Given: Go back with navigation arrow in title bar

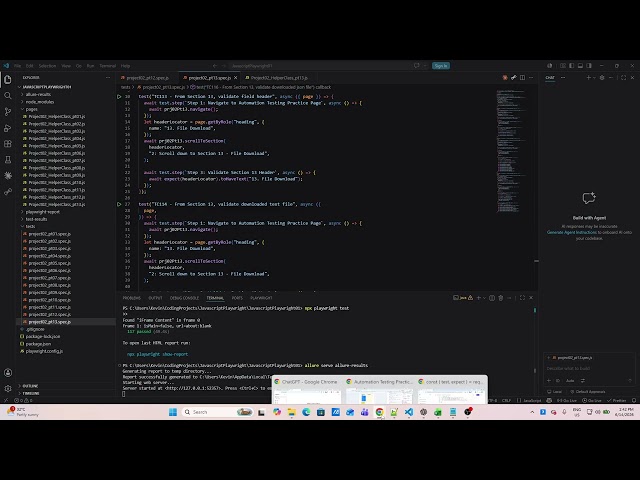Looking at the screenshot, I should [x=215, y=66].
